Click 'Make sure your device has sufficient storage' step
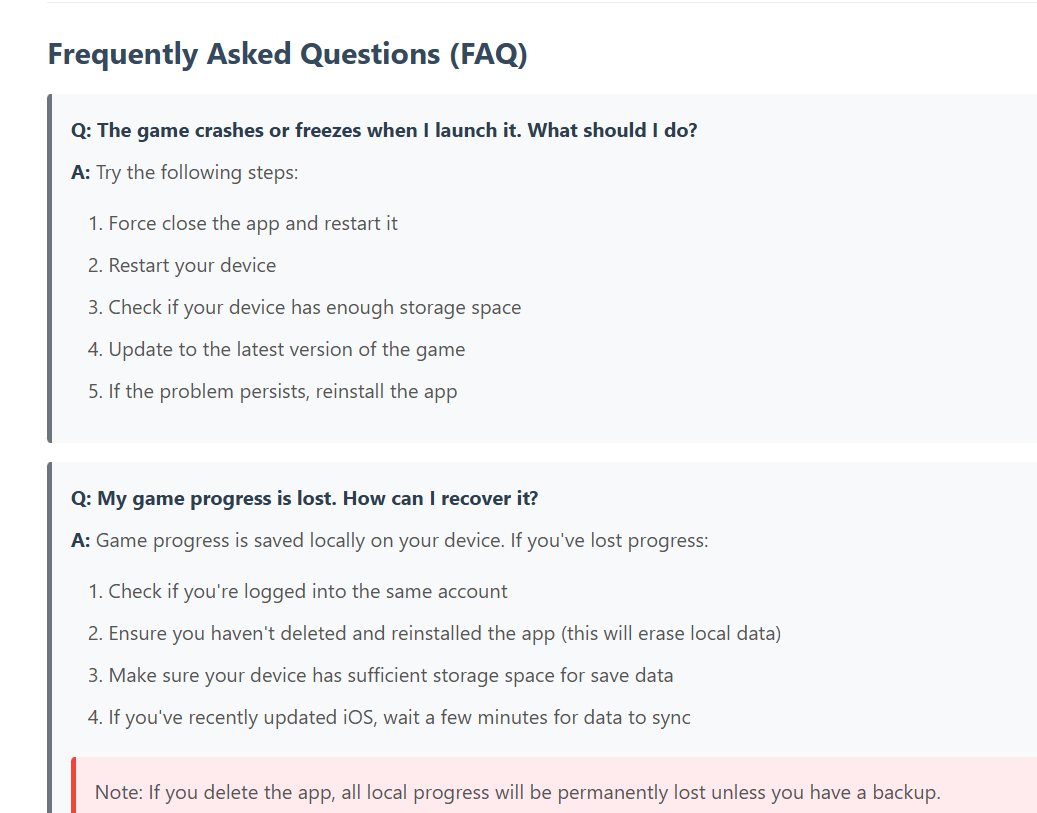The height and width of the screenshot is (813, 1037). [391, 675]
